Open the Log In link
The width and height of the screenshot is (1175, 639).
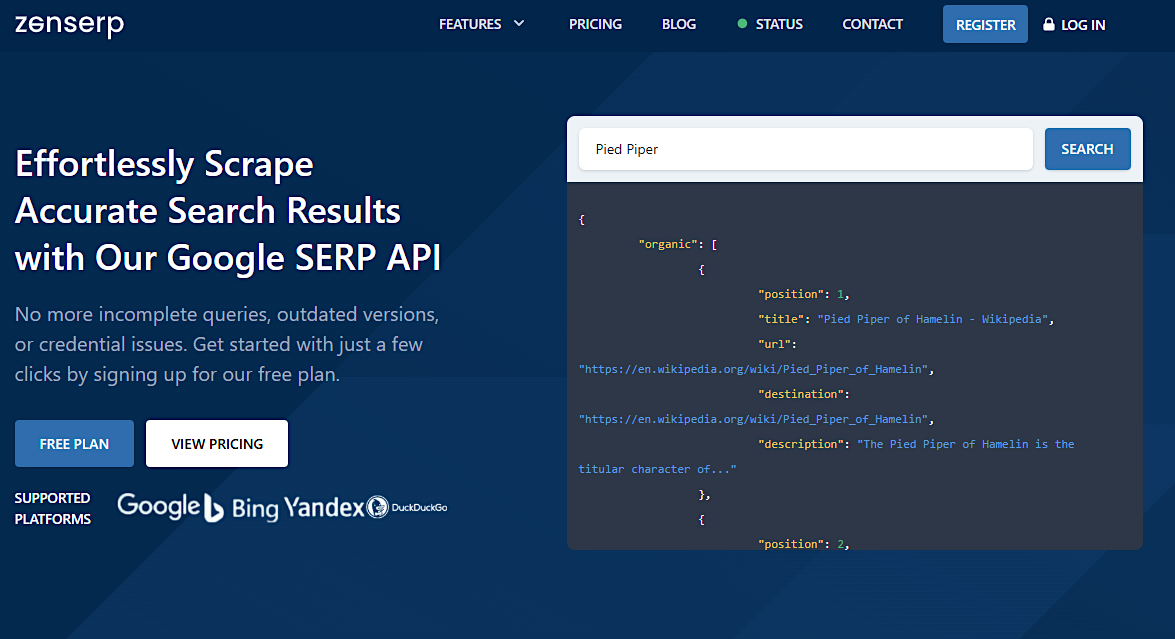pyautogui.click(x=1083, y=25)
